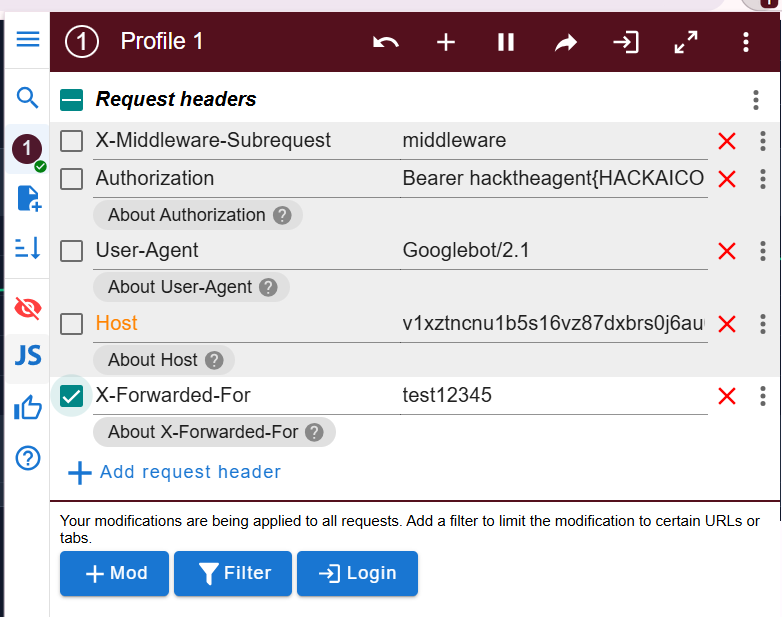Open more options for X-Middleware-Subrequest row
The image size is (782, 617).
[763, 141]
